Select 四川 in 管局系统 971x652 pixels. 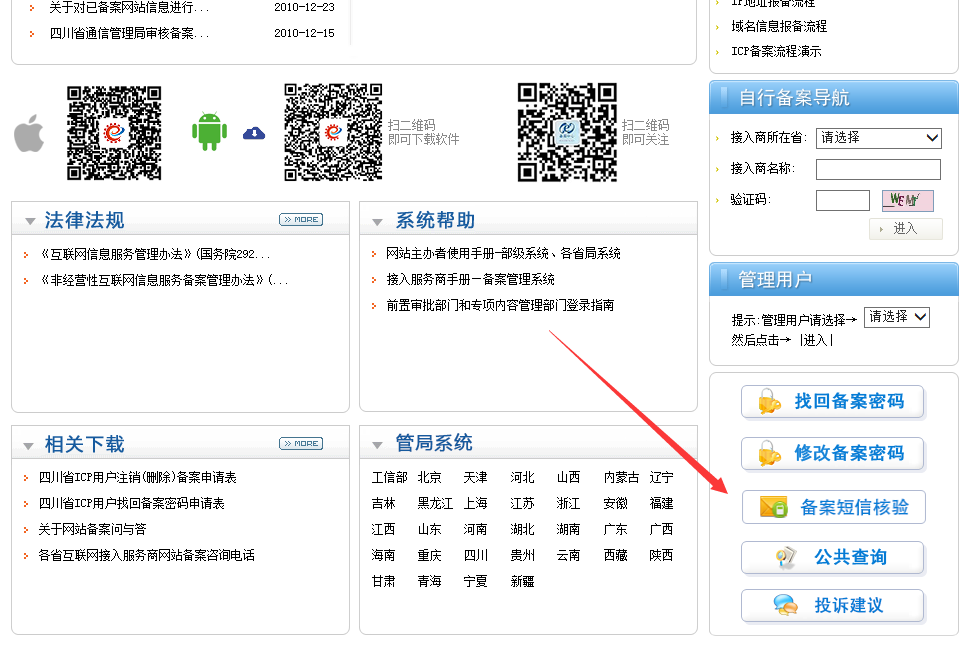[476, 555]
